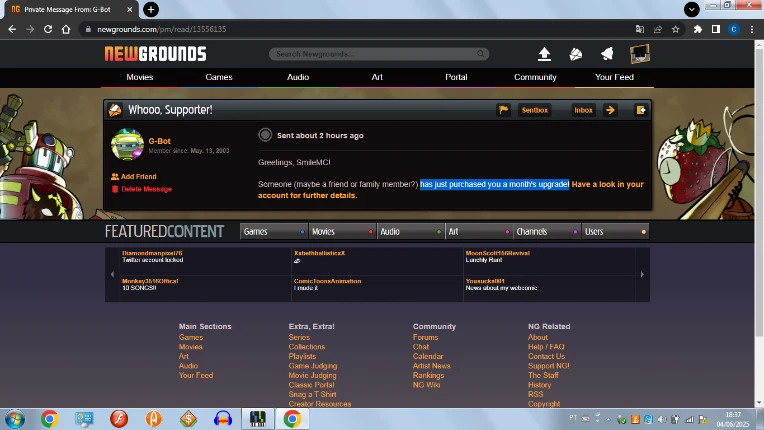Open G-Bot profile link
Image resolution: width=764 pixels, height=430 pixels.
159,141
